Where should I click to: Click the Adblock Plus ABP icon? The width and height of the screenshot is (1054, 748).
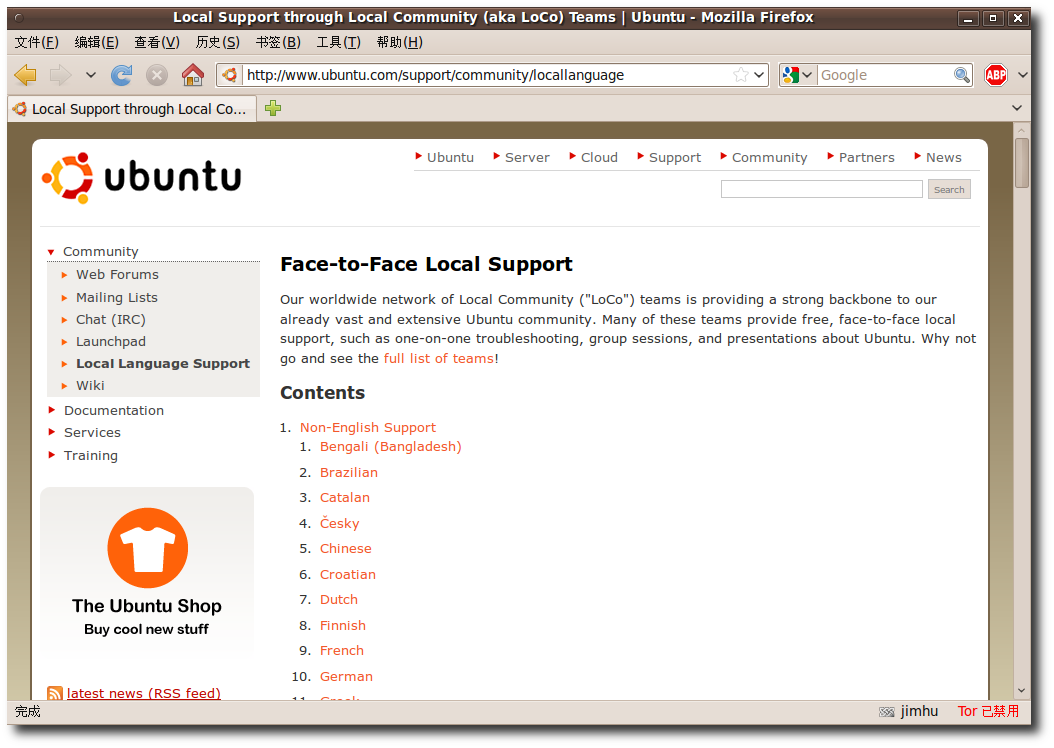pos(996,75)
